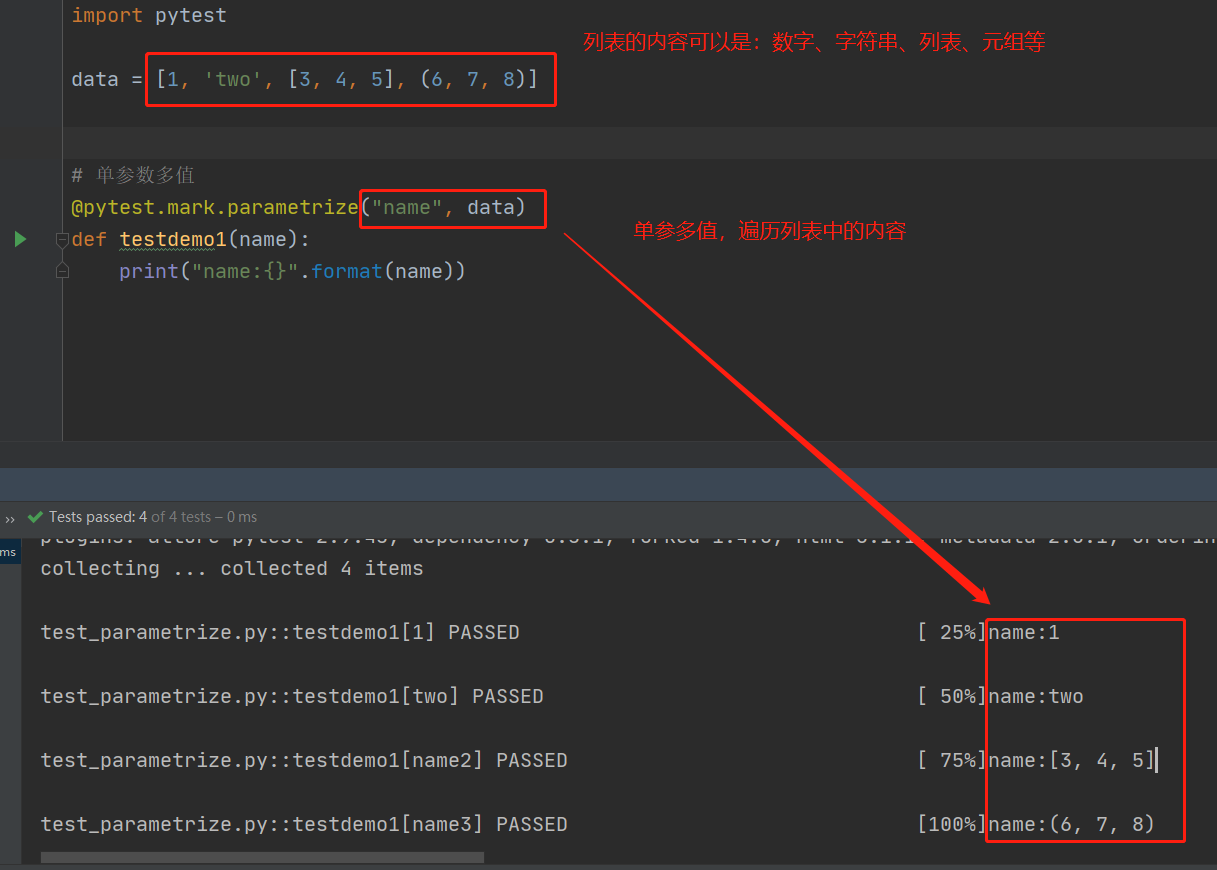Click the '# 单参数多值' comment line
1217x870 pixels.
coord(133,175)
